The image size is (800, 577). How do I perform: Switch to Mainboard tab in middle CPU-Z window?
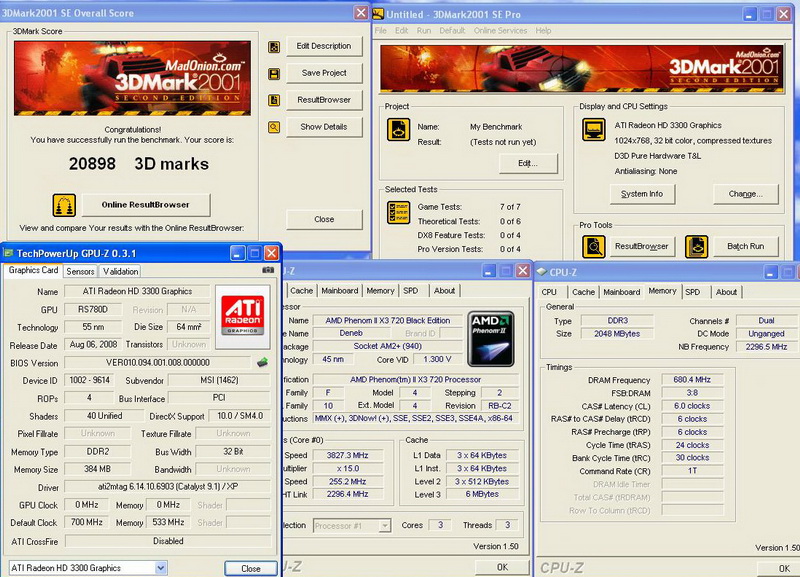click(340, 291)
